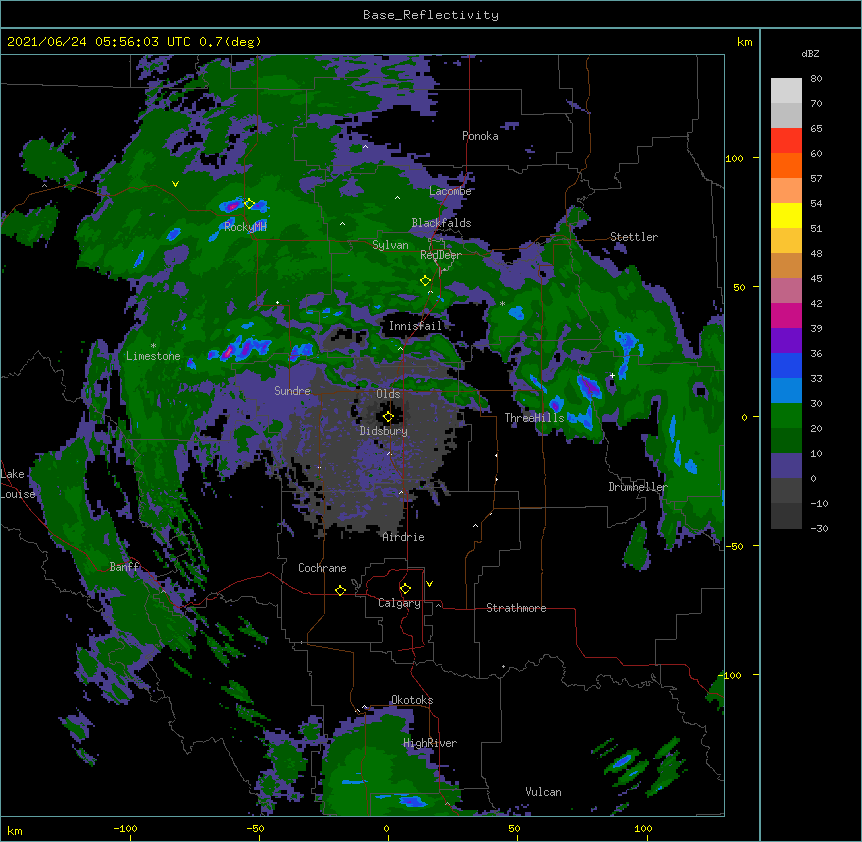Pick the royal blue 33-36 dBZ swatch

point(786,365)
